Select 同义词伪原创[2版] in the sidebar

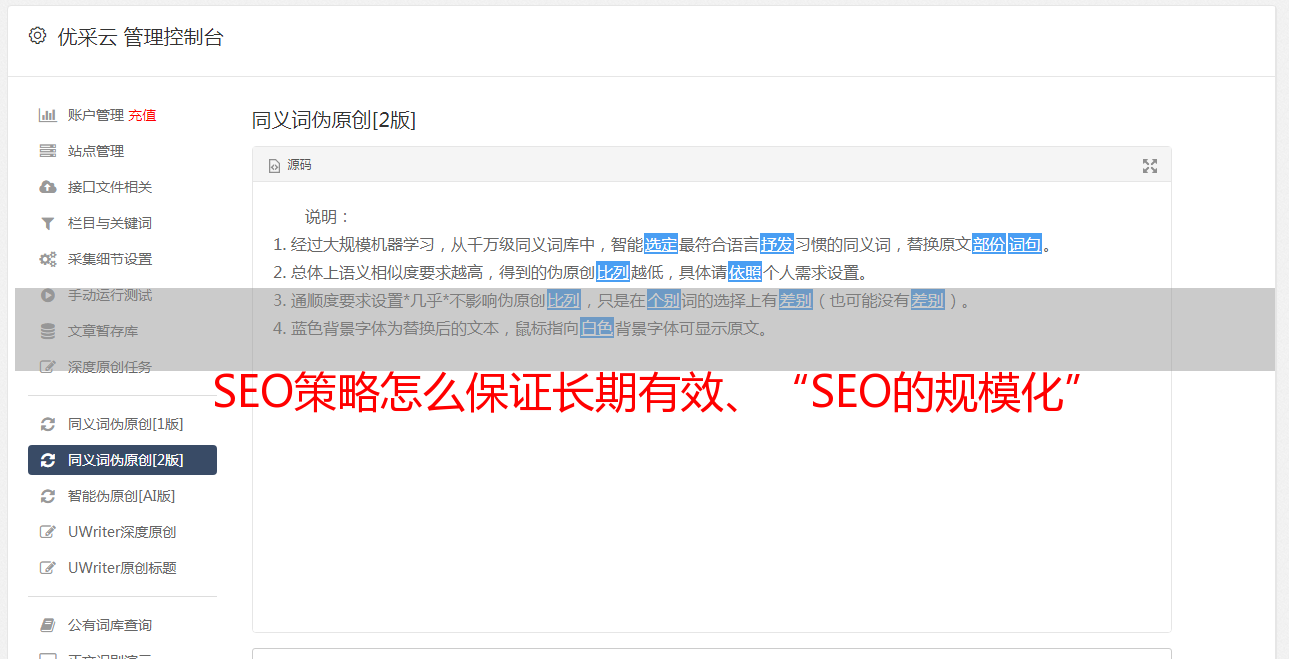pyautogui.click(x=122, y=460)
